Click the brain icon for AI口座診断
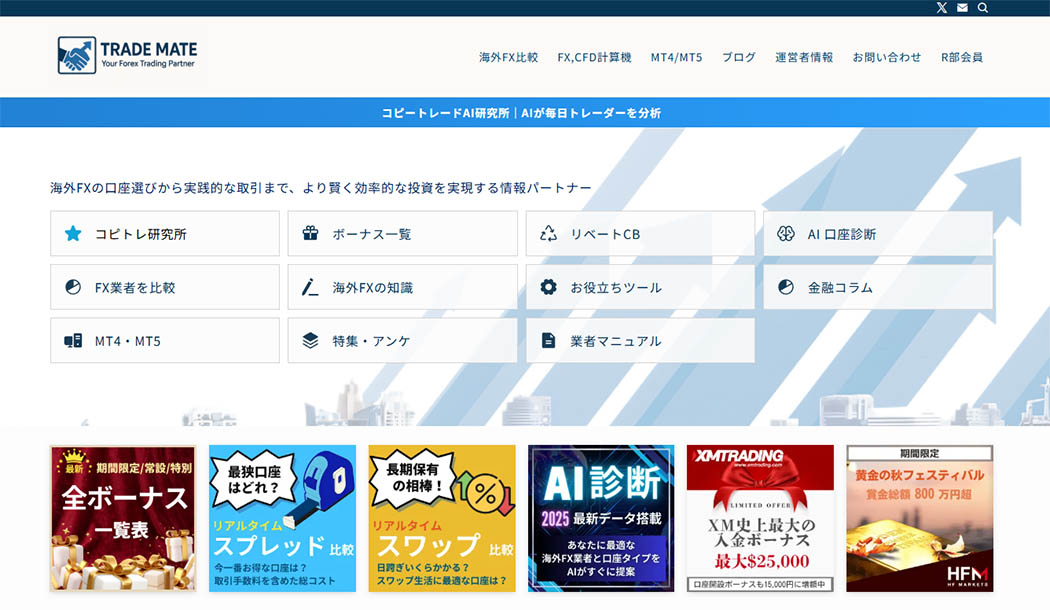Image resolution: width=1050 pixels, height=610 pixels. [x=786, y=234]
